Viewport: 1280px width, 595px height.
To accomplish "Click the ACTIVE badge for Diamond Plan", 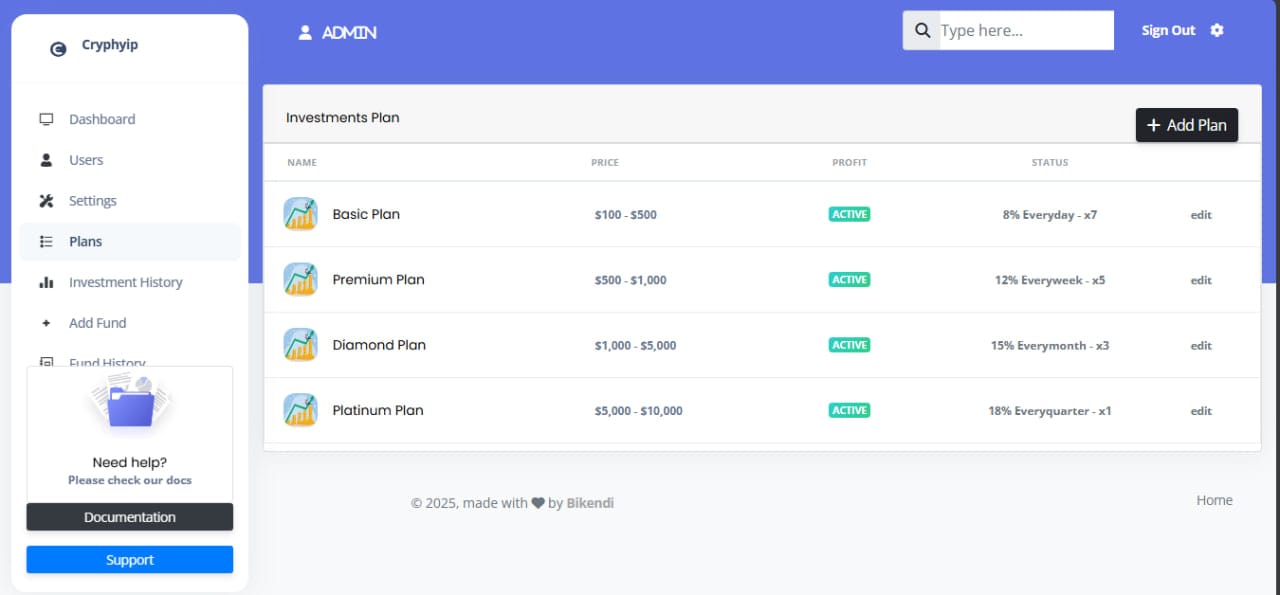I will pos(848,344).
